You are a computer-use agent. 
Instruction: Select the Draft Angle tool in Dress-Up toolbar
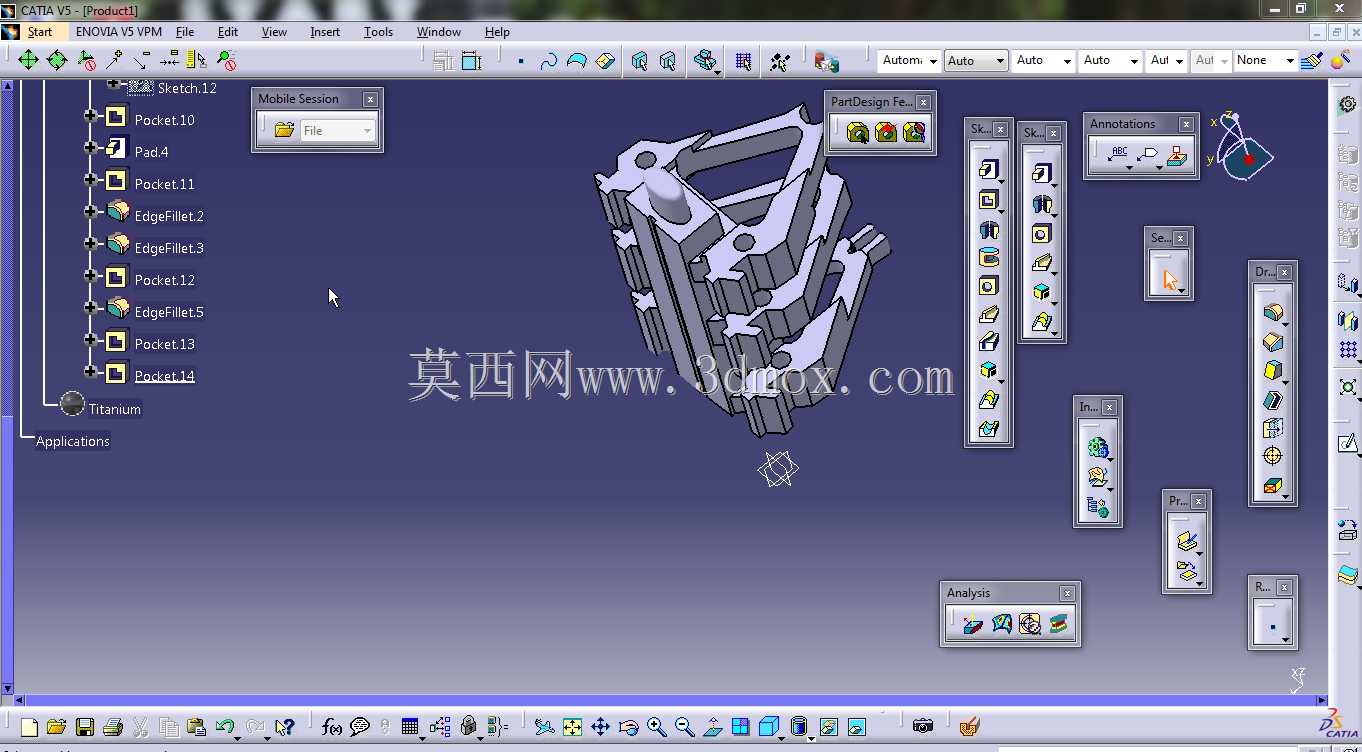click(1272, 371)
